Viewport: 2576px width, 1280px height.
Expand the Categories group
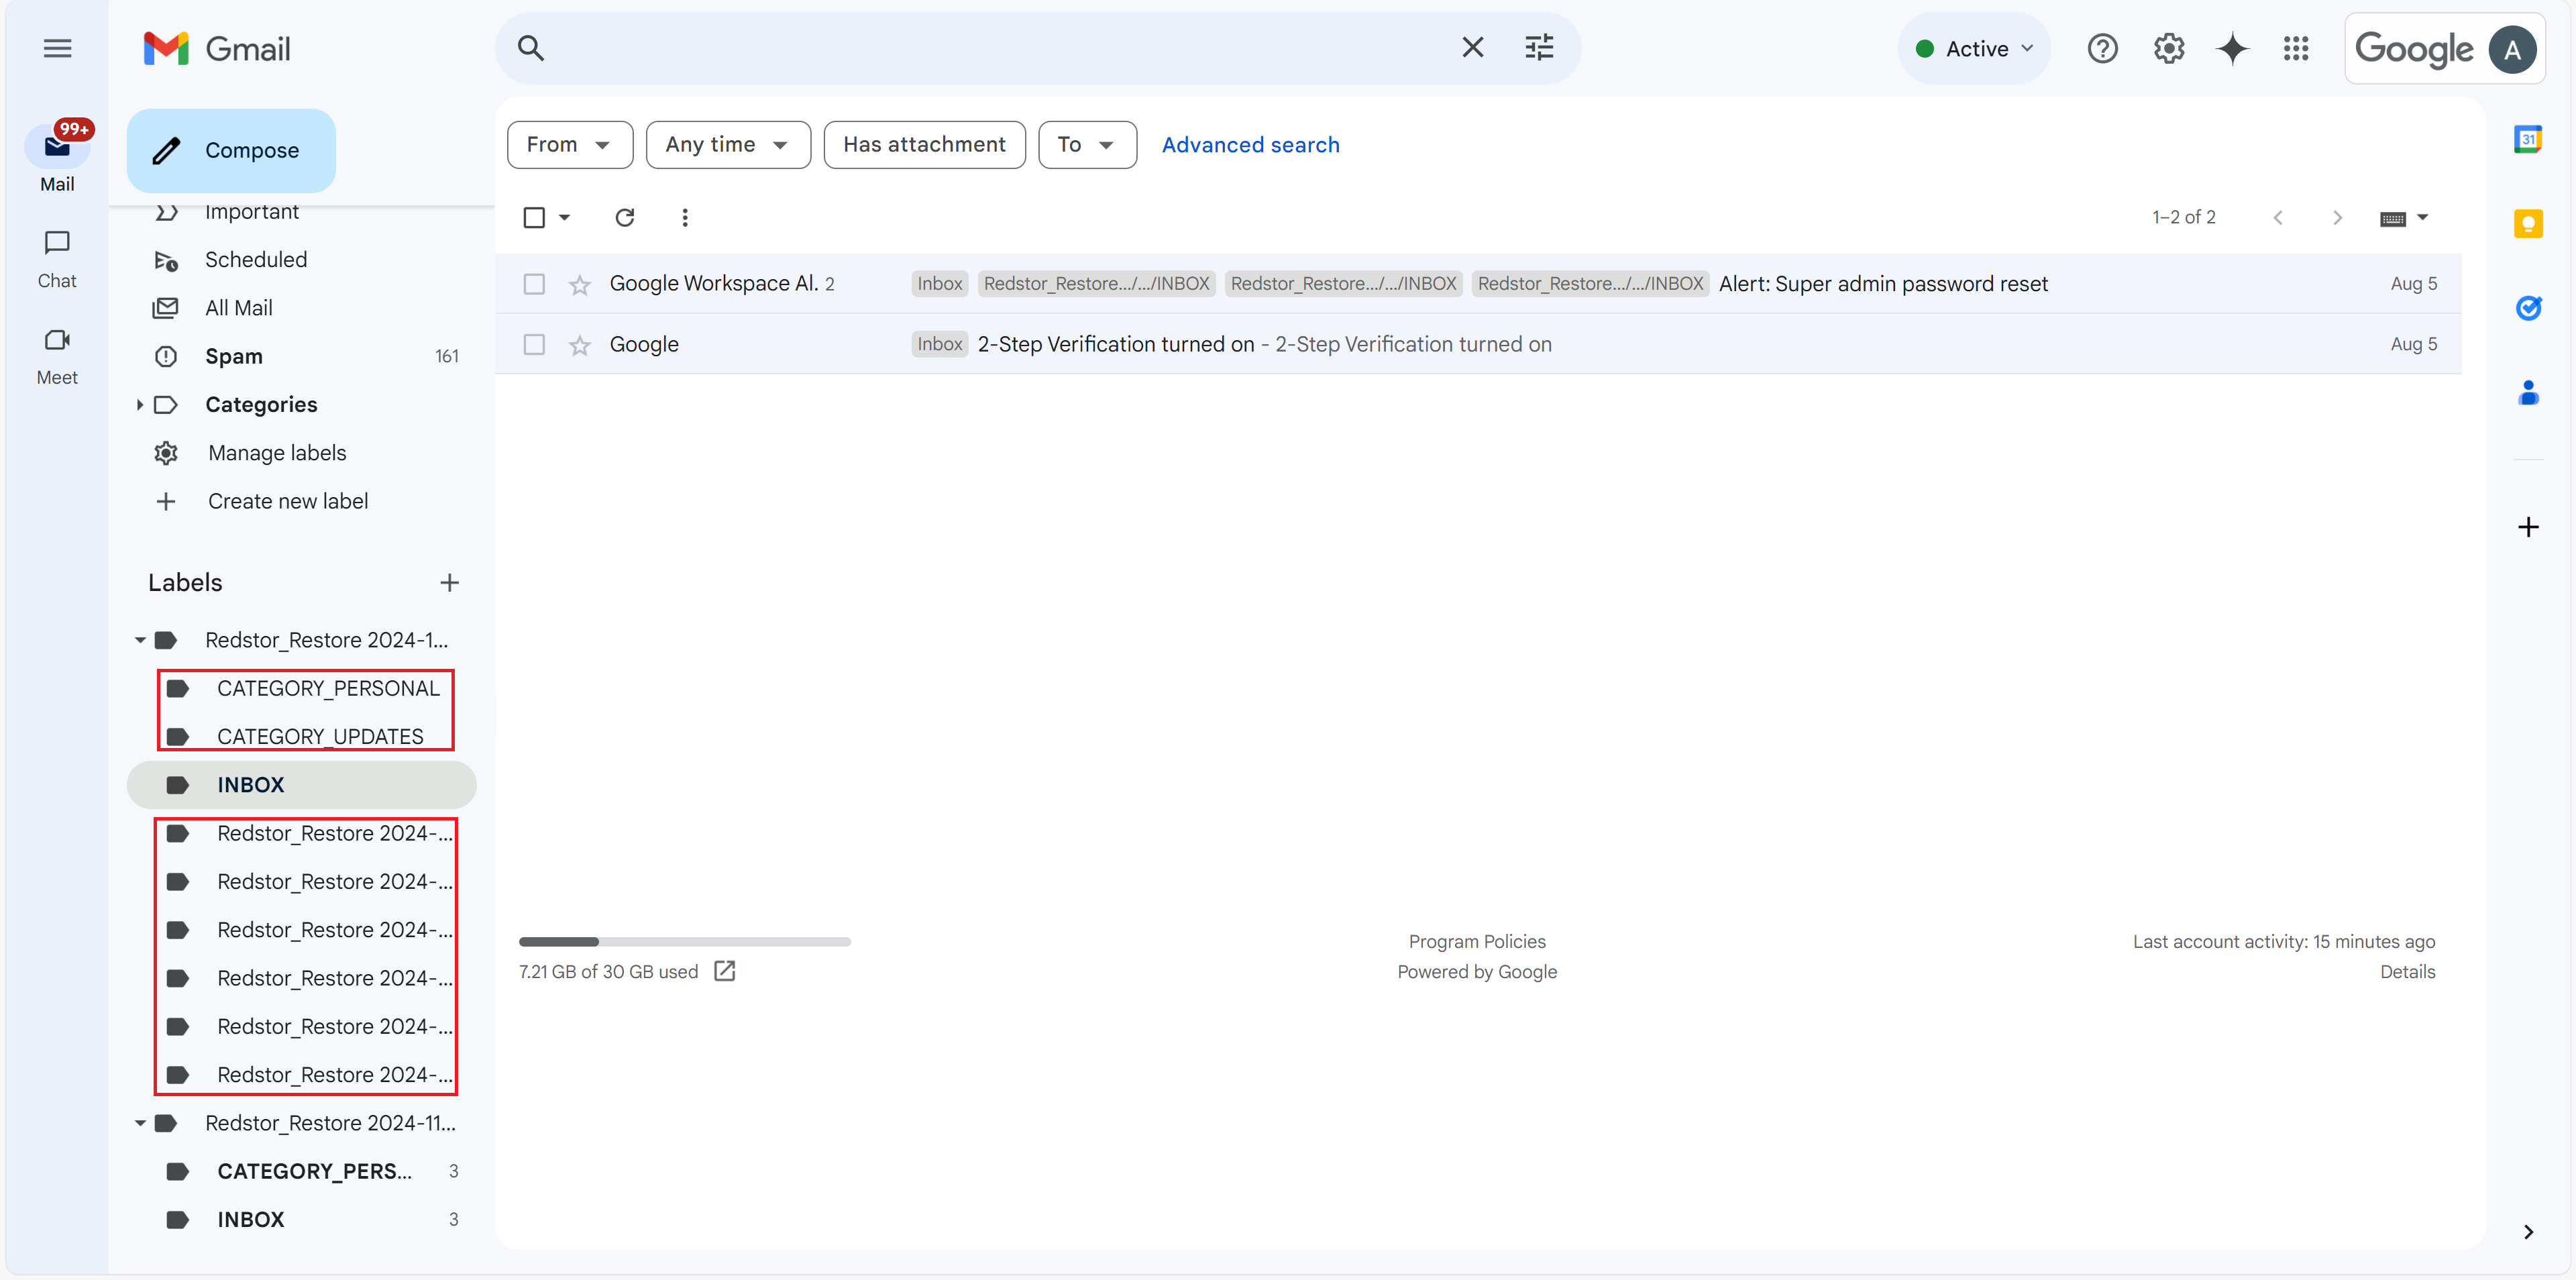[x=139, y=404]
